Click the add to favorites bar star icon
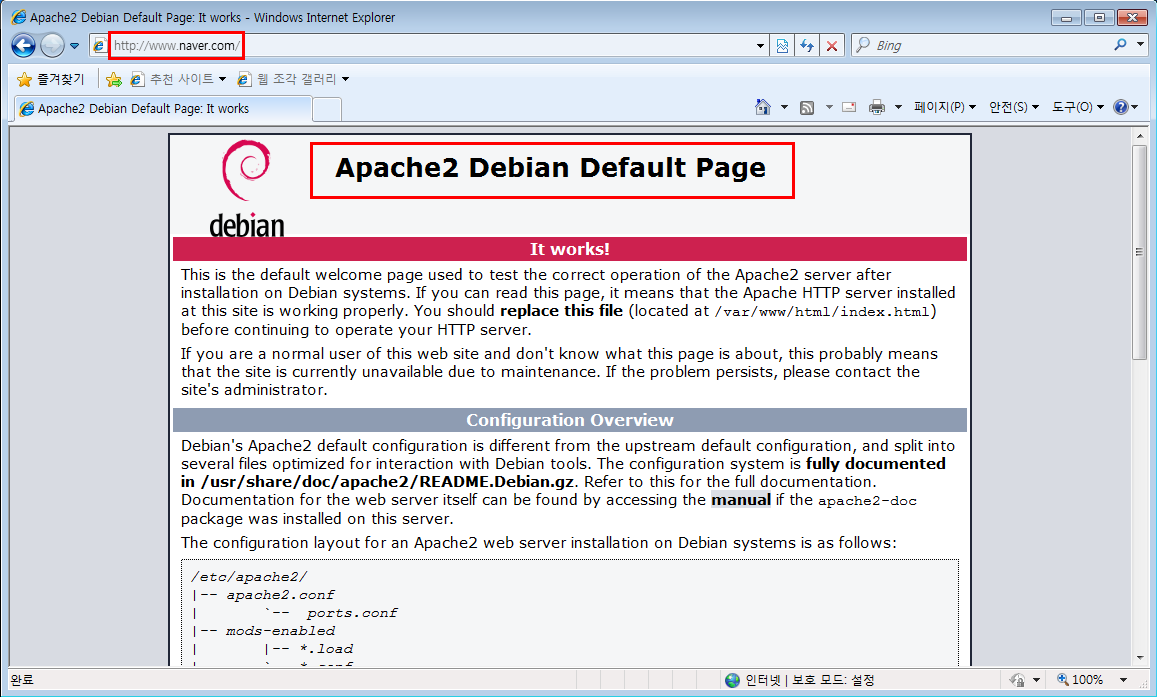Image resolution: width=1157 pixels, height=697 pixels. tap(114, 79)
